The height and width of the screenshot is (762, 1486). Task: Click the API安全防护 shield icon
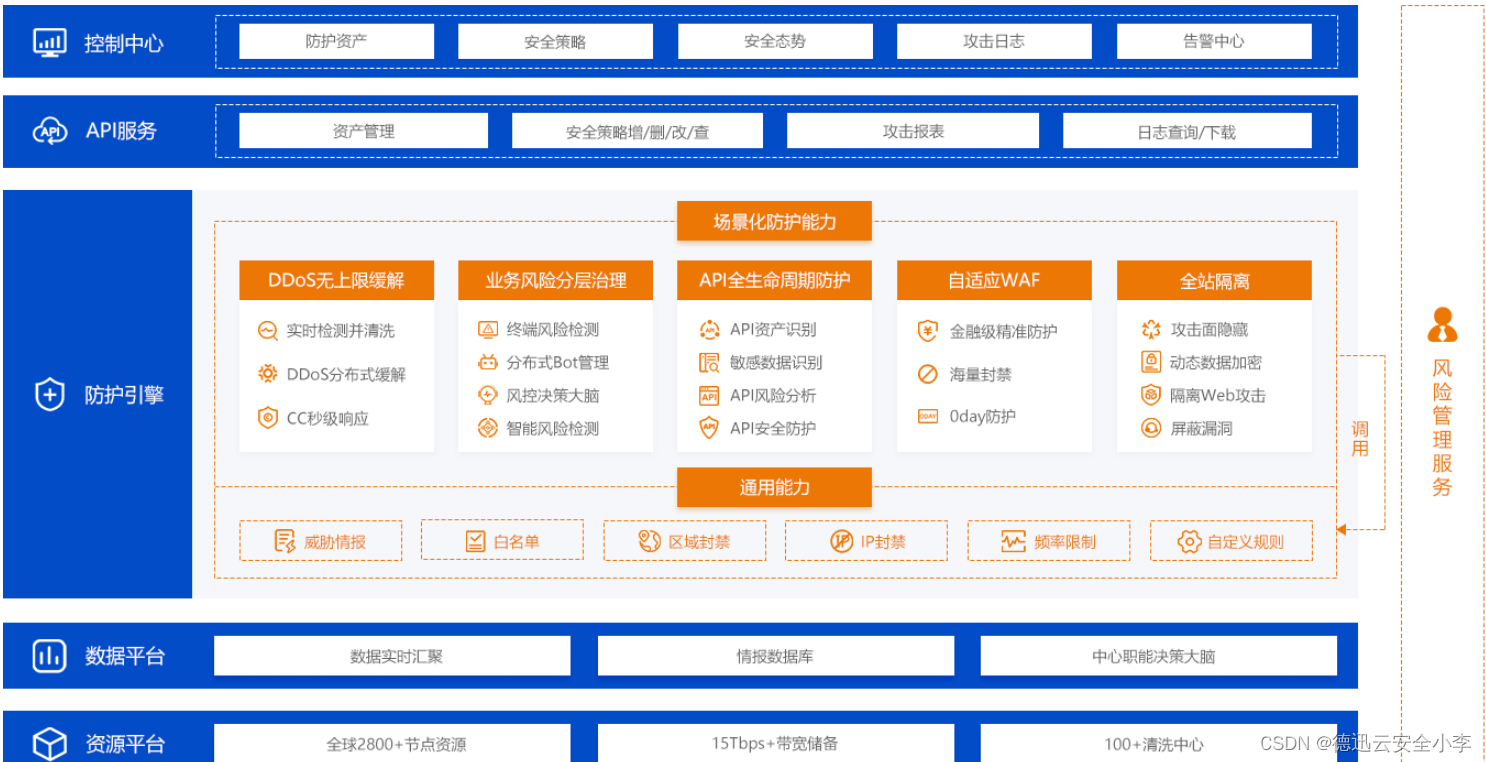[x=709, y=428]
